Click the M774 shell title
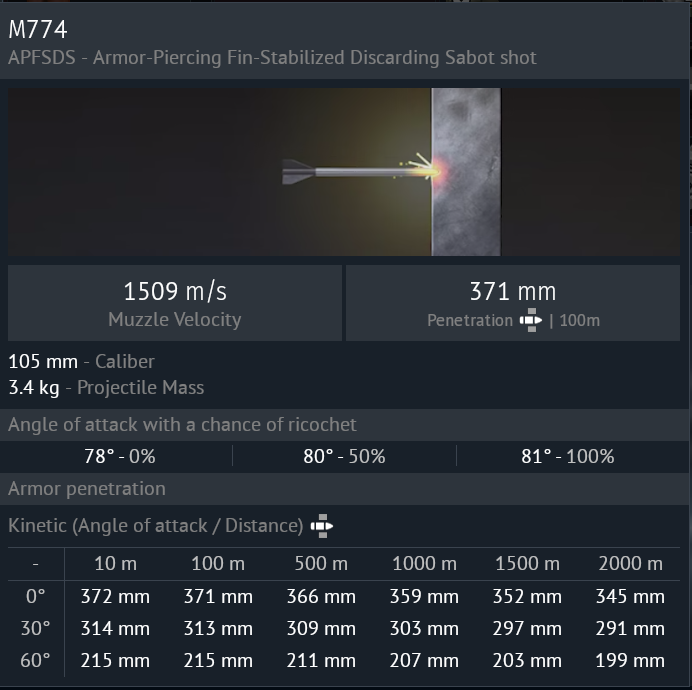 [x=38, y=29]
